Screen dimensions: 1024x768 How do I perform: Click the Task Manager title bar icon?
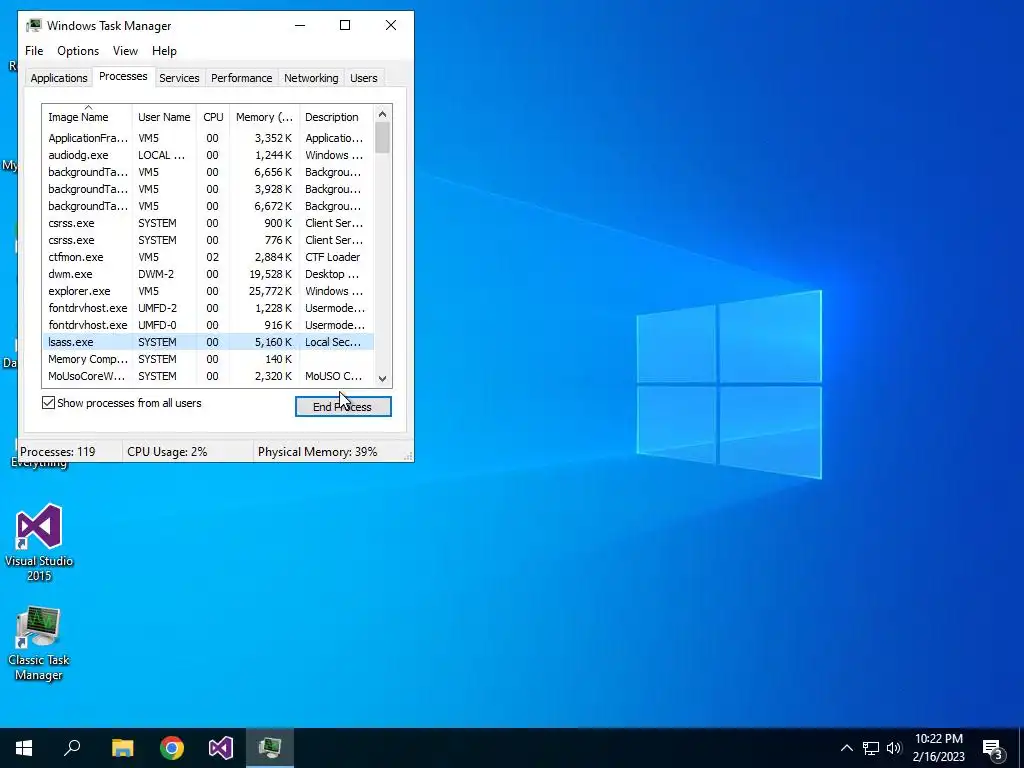[x=34, y=25]
